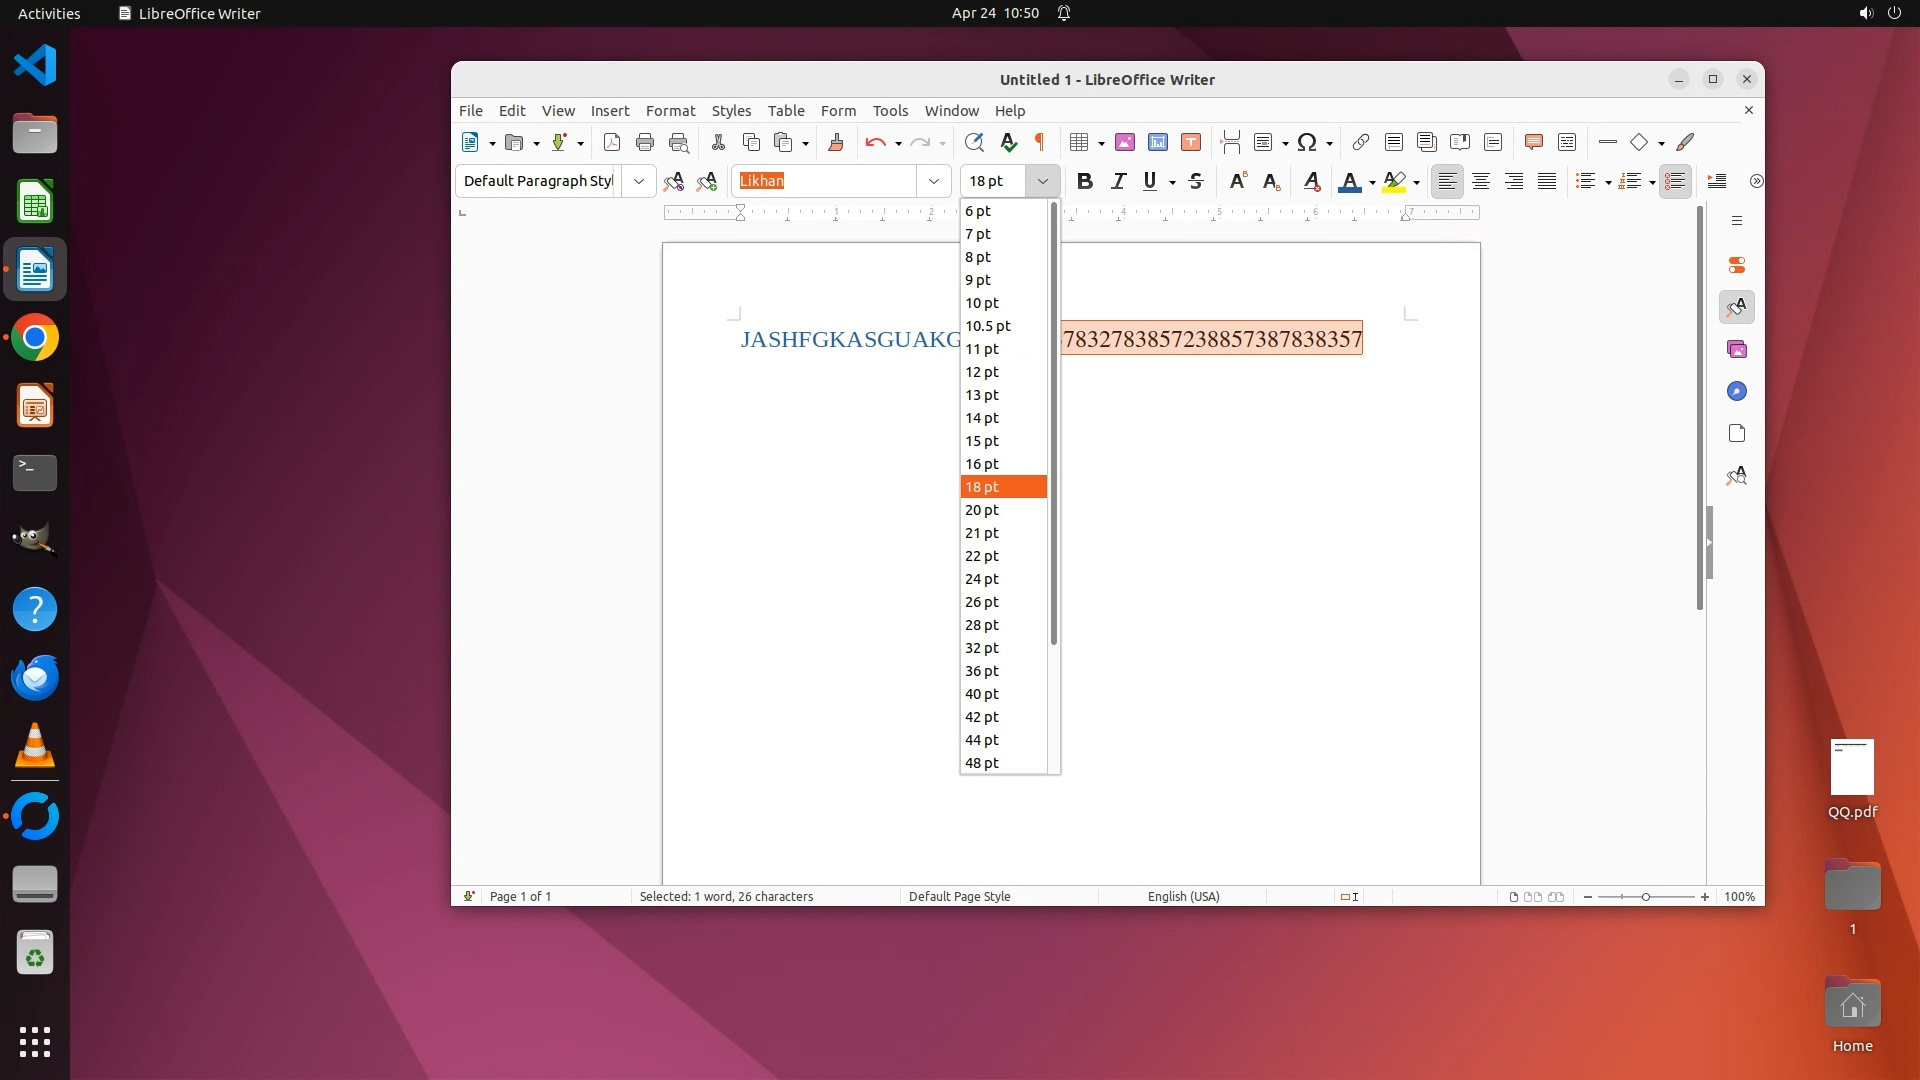Click the Print icon in toolbar
Image resolution: width=1920 pixels, height=1080 pixels.
(645, 142)
